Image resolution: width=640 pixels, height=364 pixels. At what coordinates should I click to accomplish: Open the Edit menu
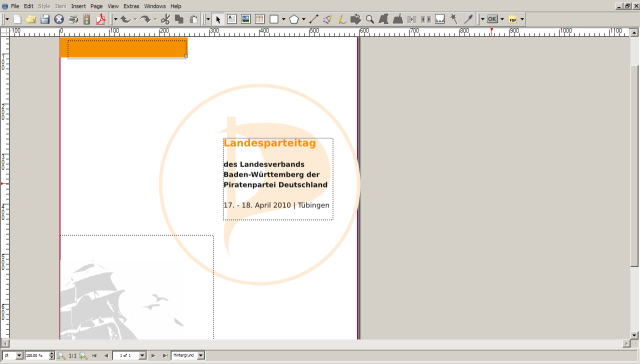coord(29,6)
